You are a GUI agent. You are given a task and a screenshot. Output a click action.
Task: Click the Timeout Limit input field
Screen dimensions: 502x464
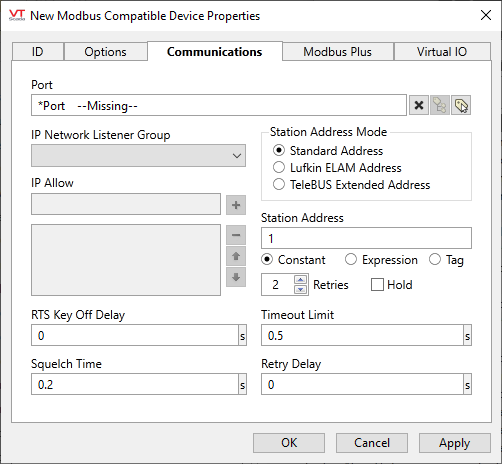click(x=363, y=335)
